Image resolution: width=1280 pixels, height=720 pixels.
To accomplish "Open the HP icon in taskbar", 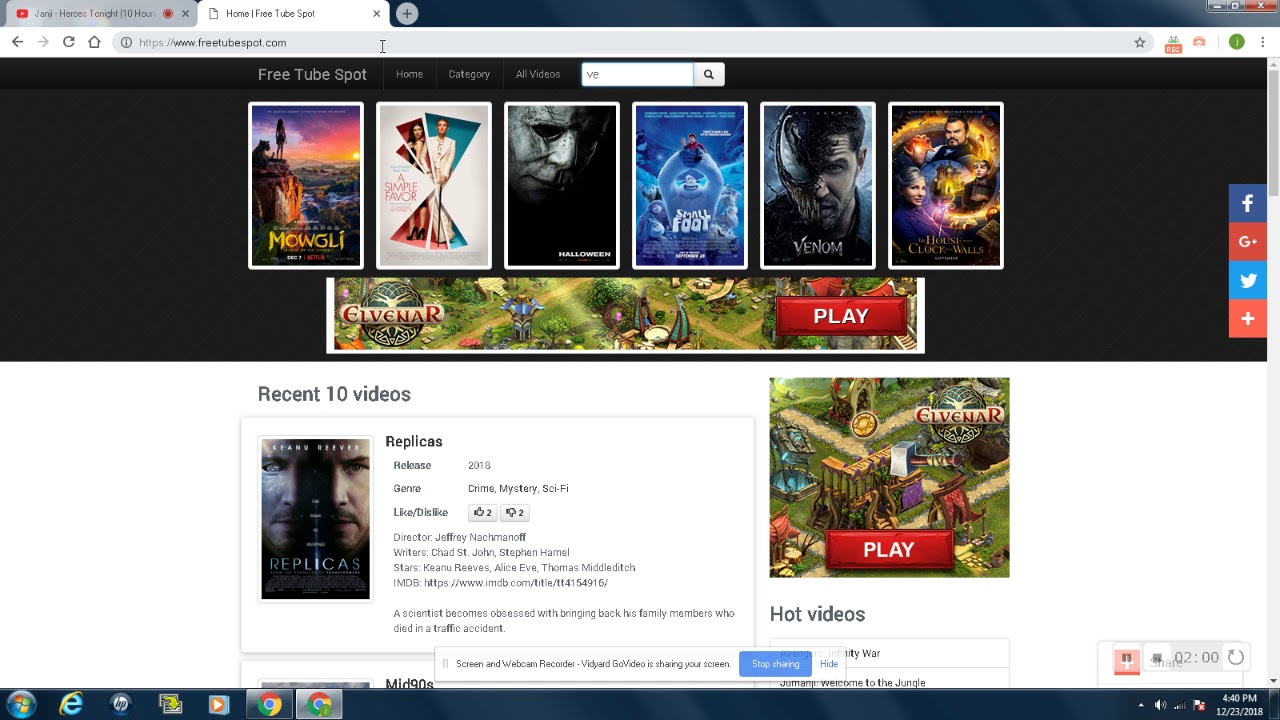I will pos(121,704).
